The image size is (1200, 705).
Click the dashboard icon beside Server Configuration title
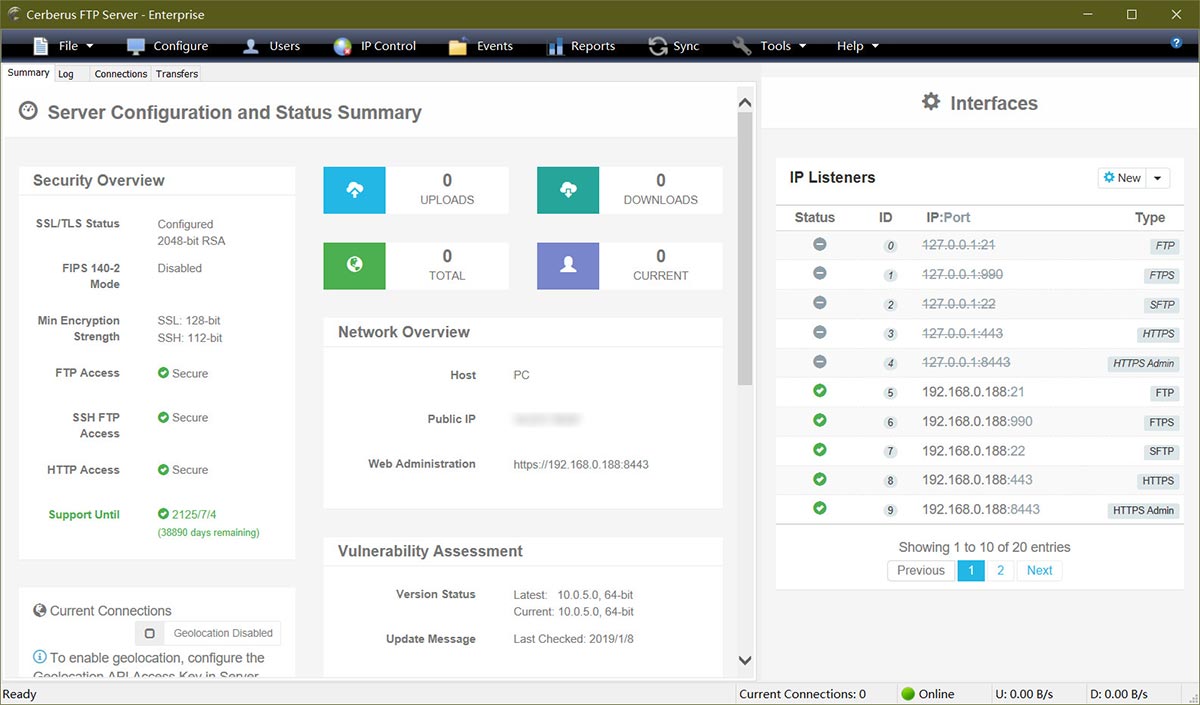(28, 111)
